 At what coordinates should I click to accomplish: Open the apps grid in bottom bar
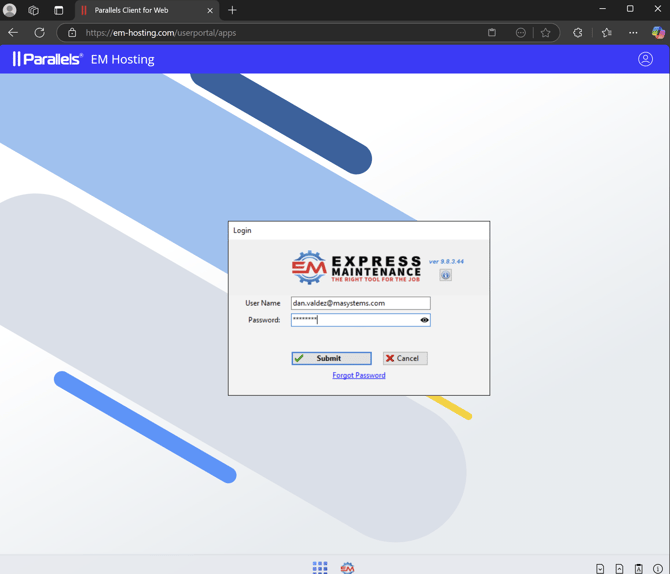(x=320, y=567)
